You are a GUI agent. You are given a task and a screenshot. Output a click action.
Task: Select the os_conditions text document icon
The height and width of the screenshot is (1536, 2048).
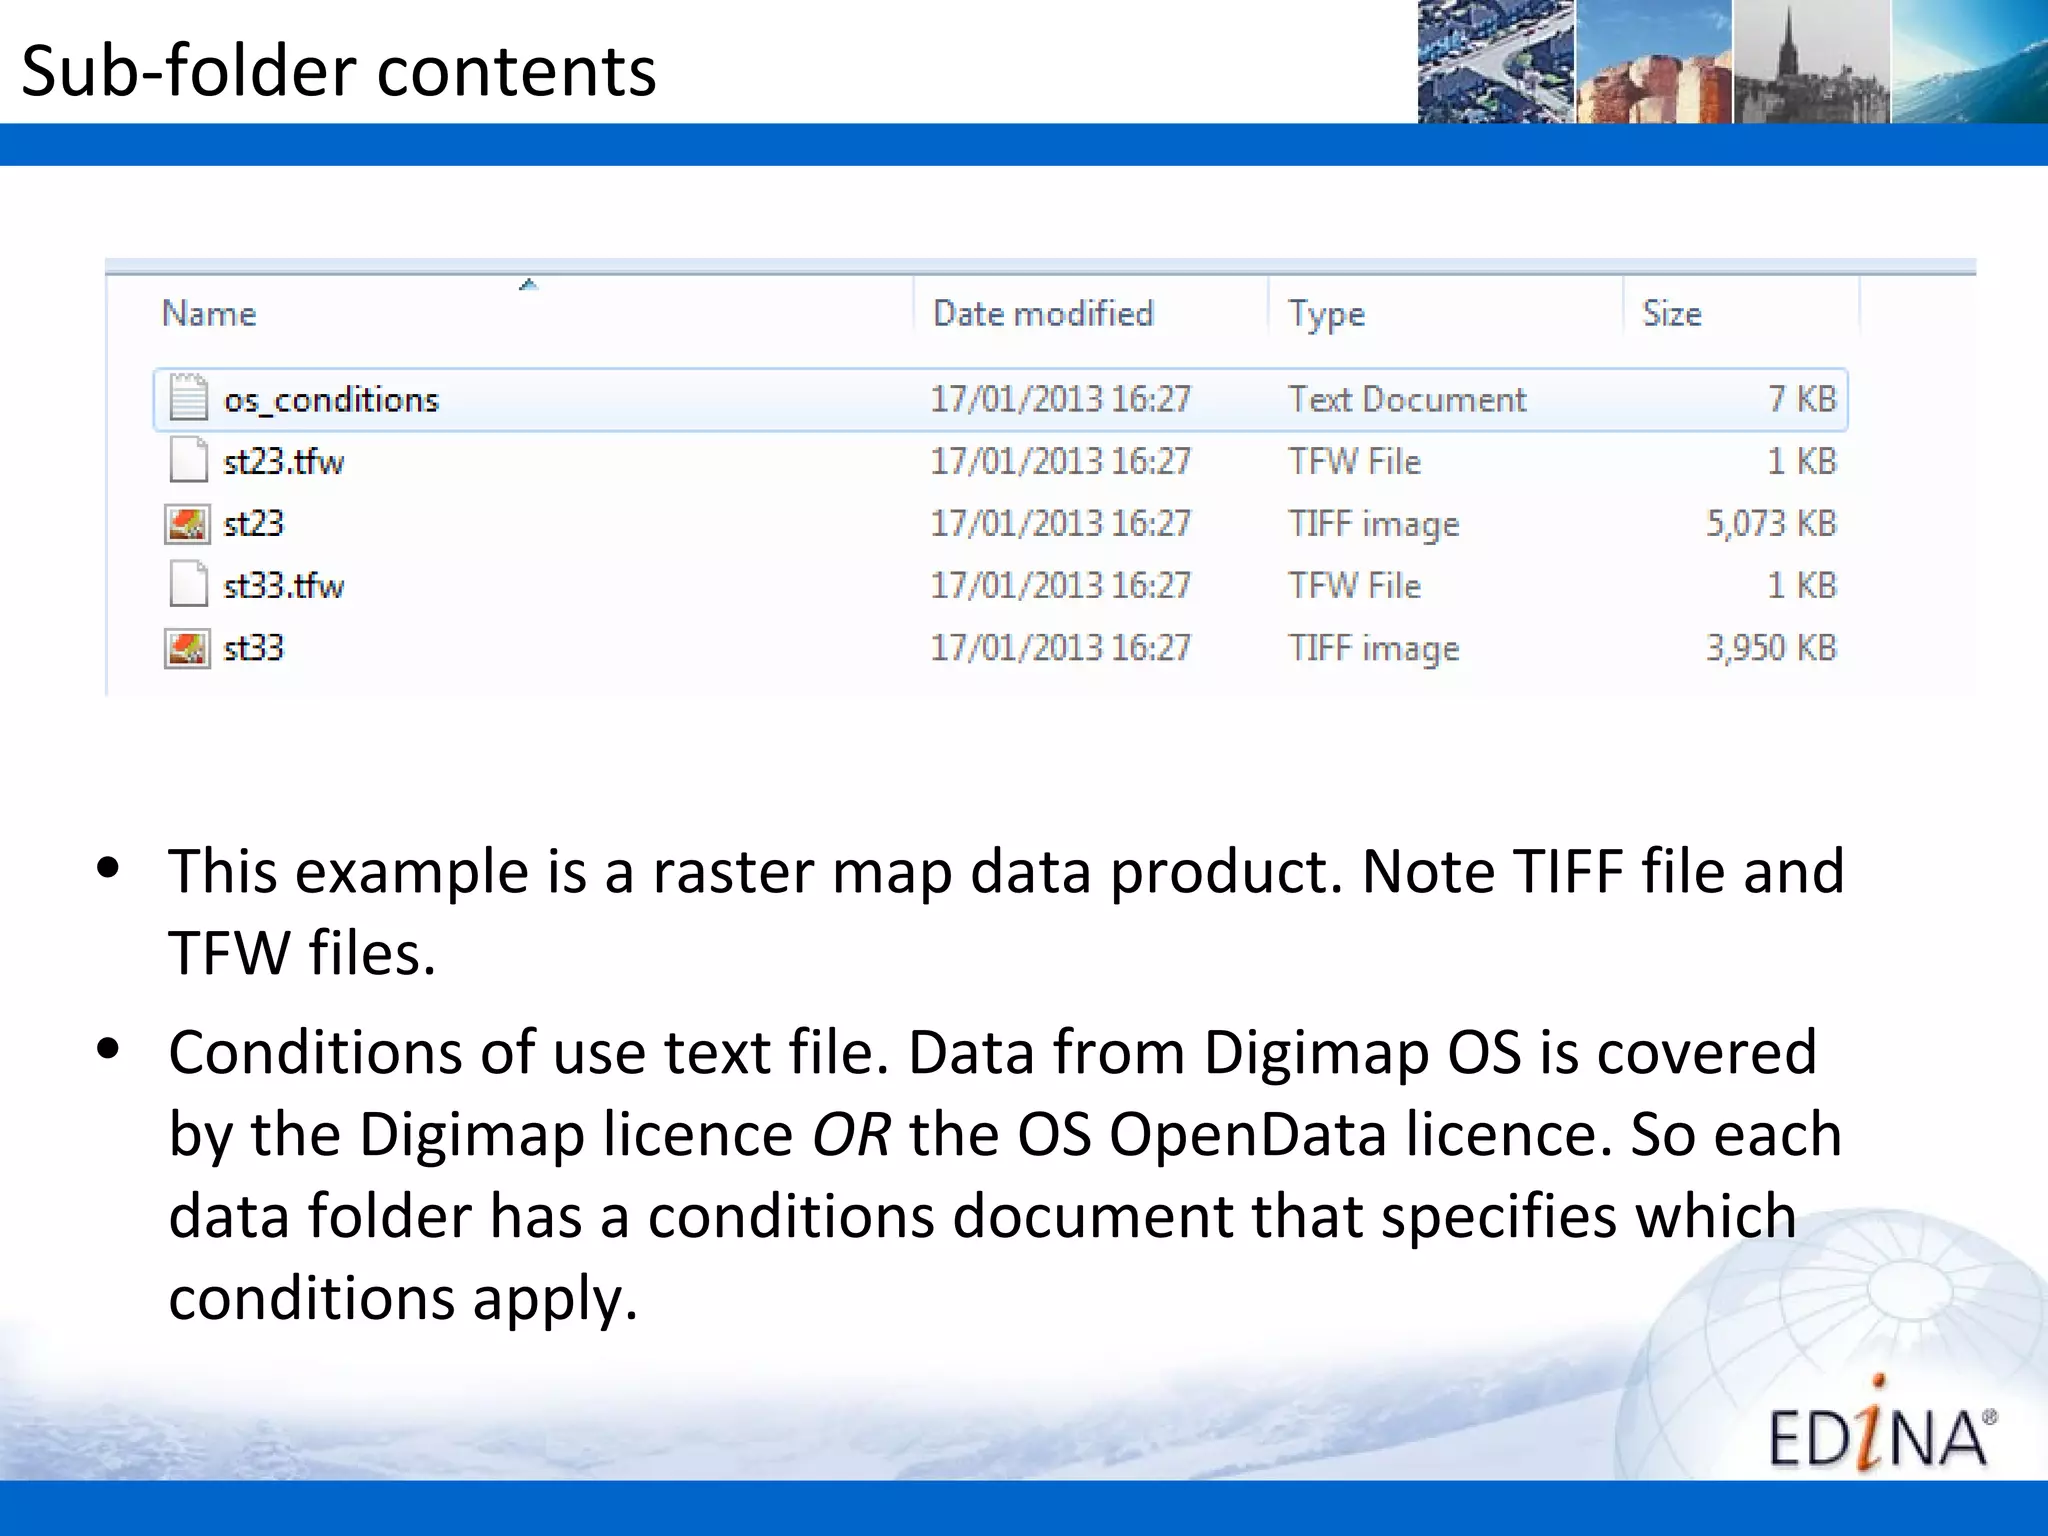[188, 397]
